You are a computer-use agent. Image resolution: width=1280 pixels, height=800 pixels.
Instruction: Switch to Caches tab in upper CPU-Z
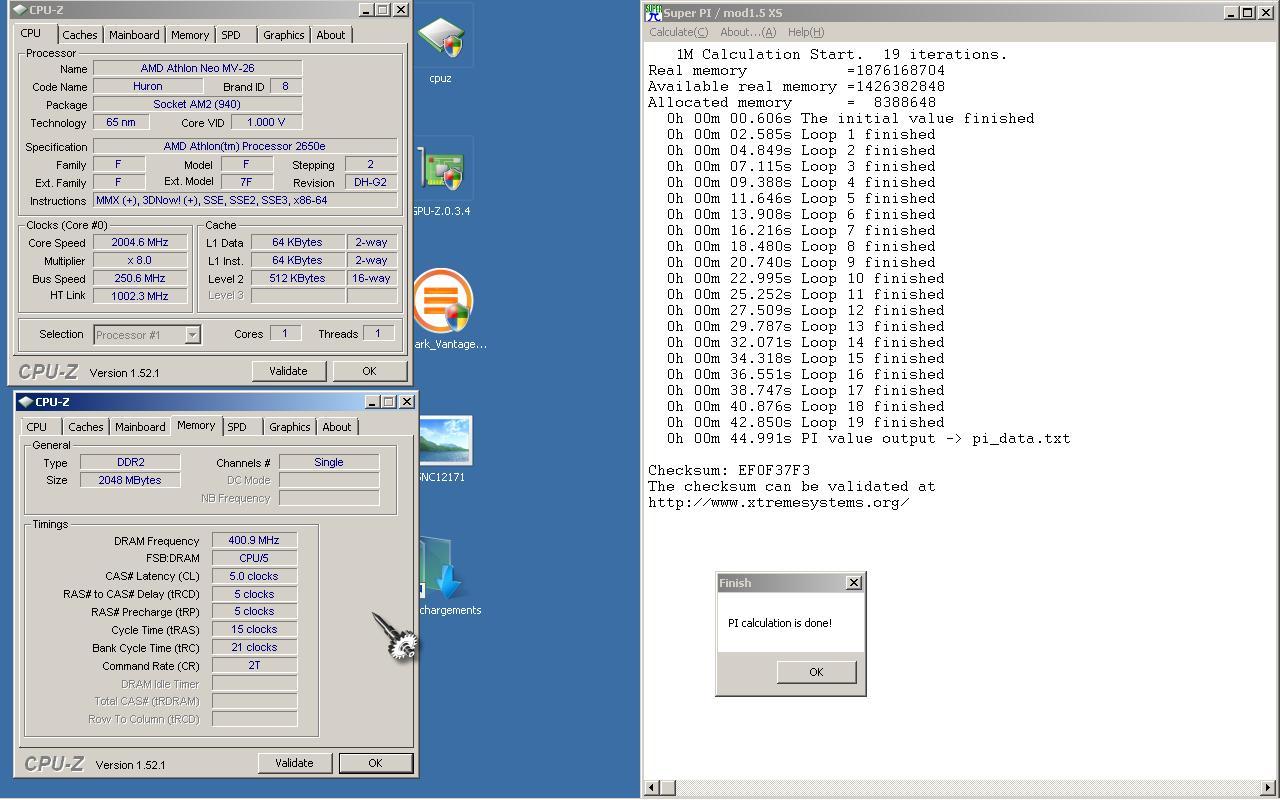(x=80, y=35)
